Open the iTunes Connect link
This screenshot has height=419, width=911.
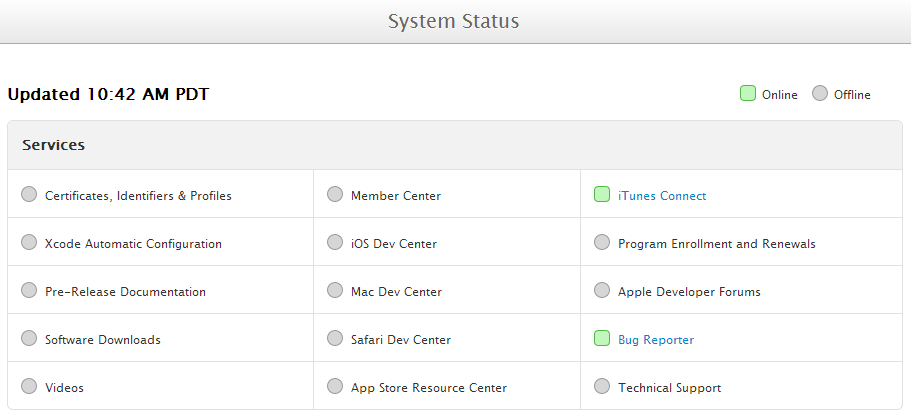pos(662,196)
